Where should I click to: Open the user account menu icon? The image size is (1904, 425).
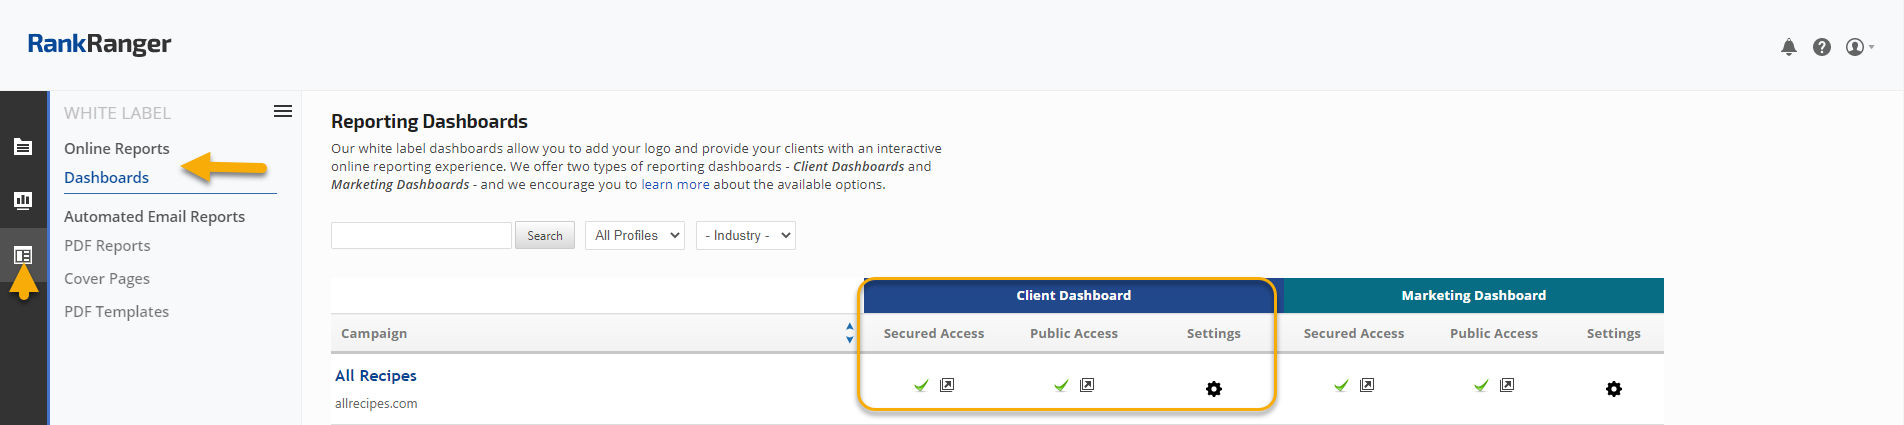tap(1856, 47)
